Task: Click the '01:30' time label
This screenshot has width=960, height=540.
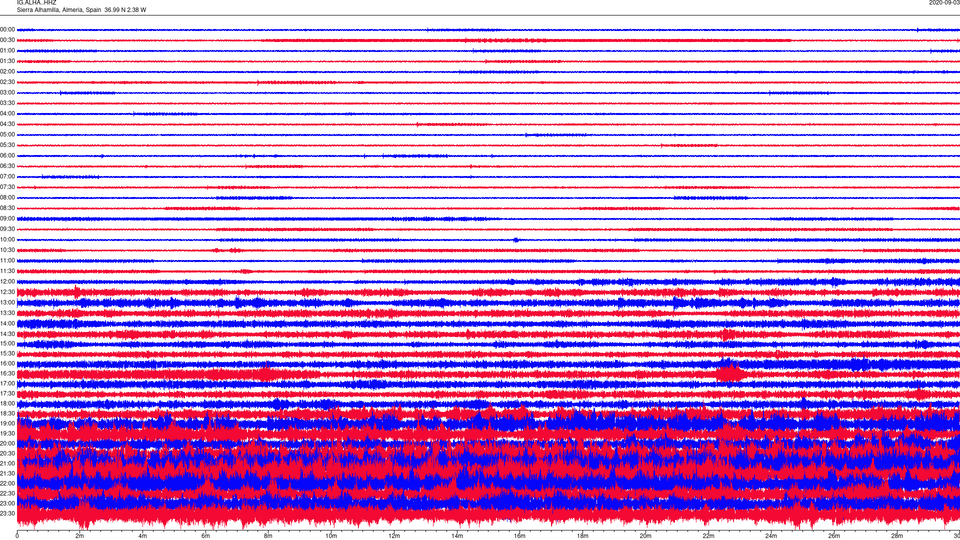Action: pyautogui.click(x=7, y=61)
